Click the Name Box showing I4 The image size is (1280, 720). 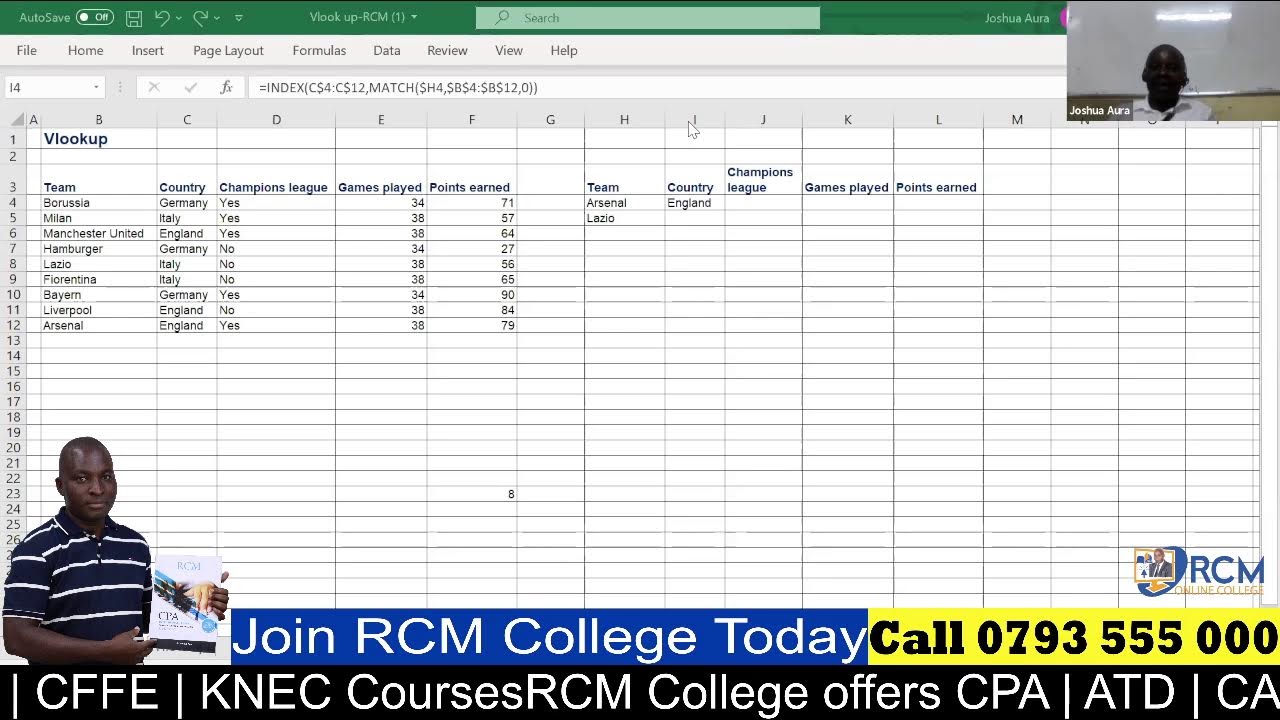(47, 87)
